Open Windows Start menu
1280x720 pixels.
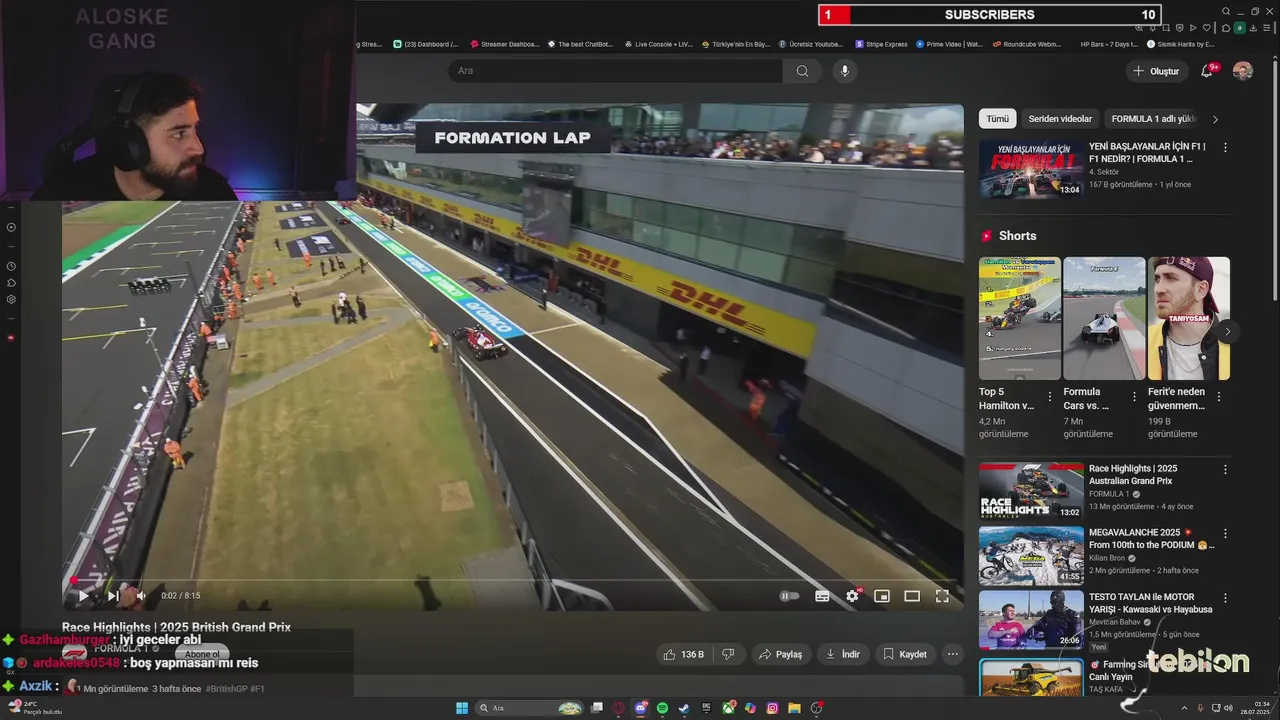pos(462,708)
